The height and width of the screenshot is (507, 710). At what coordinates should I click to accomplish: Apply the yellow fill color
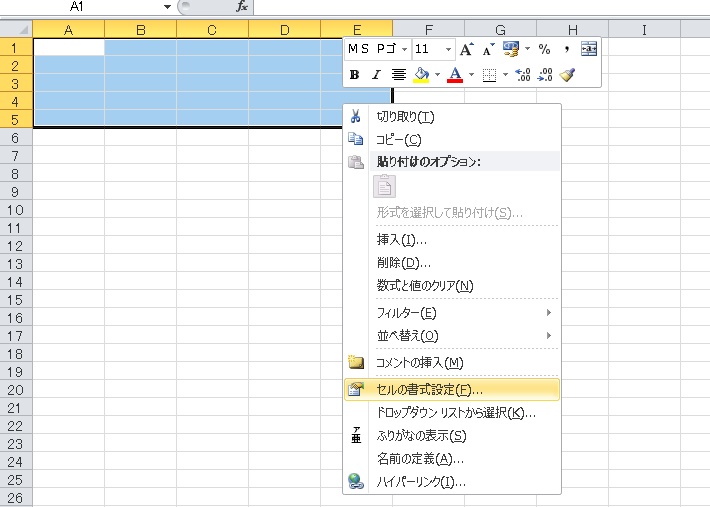[421, 74]
